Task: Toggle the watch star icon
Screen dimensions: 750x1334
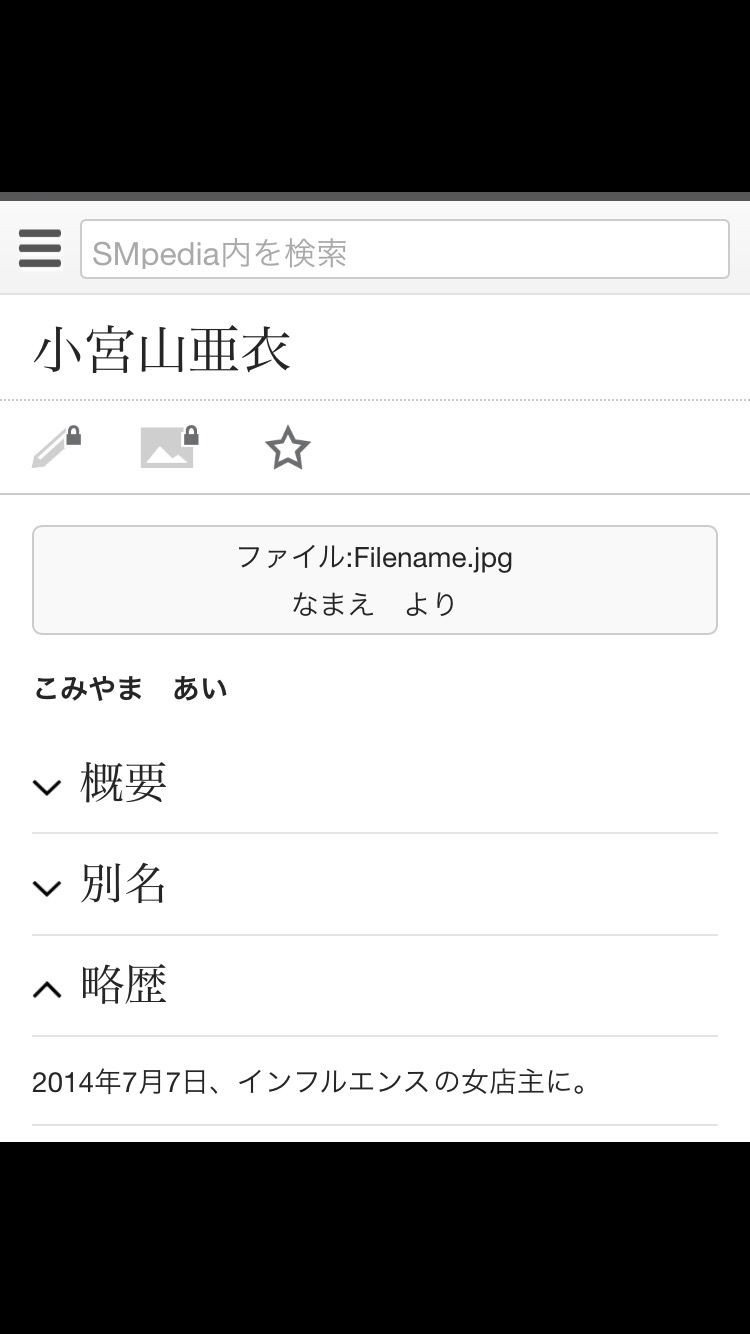Action: coord(288,448)
